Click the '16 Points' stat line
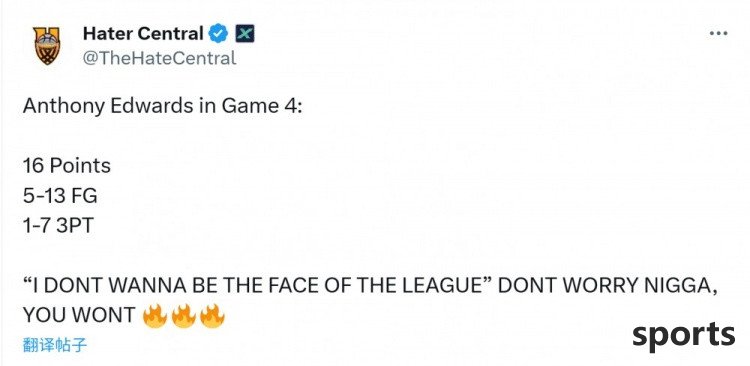This screenshot has width=750, height=366. [66, 166]
